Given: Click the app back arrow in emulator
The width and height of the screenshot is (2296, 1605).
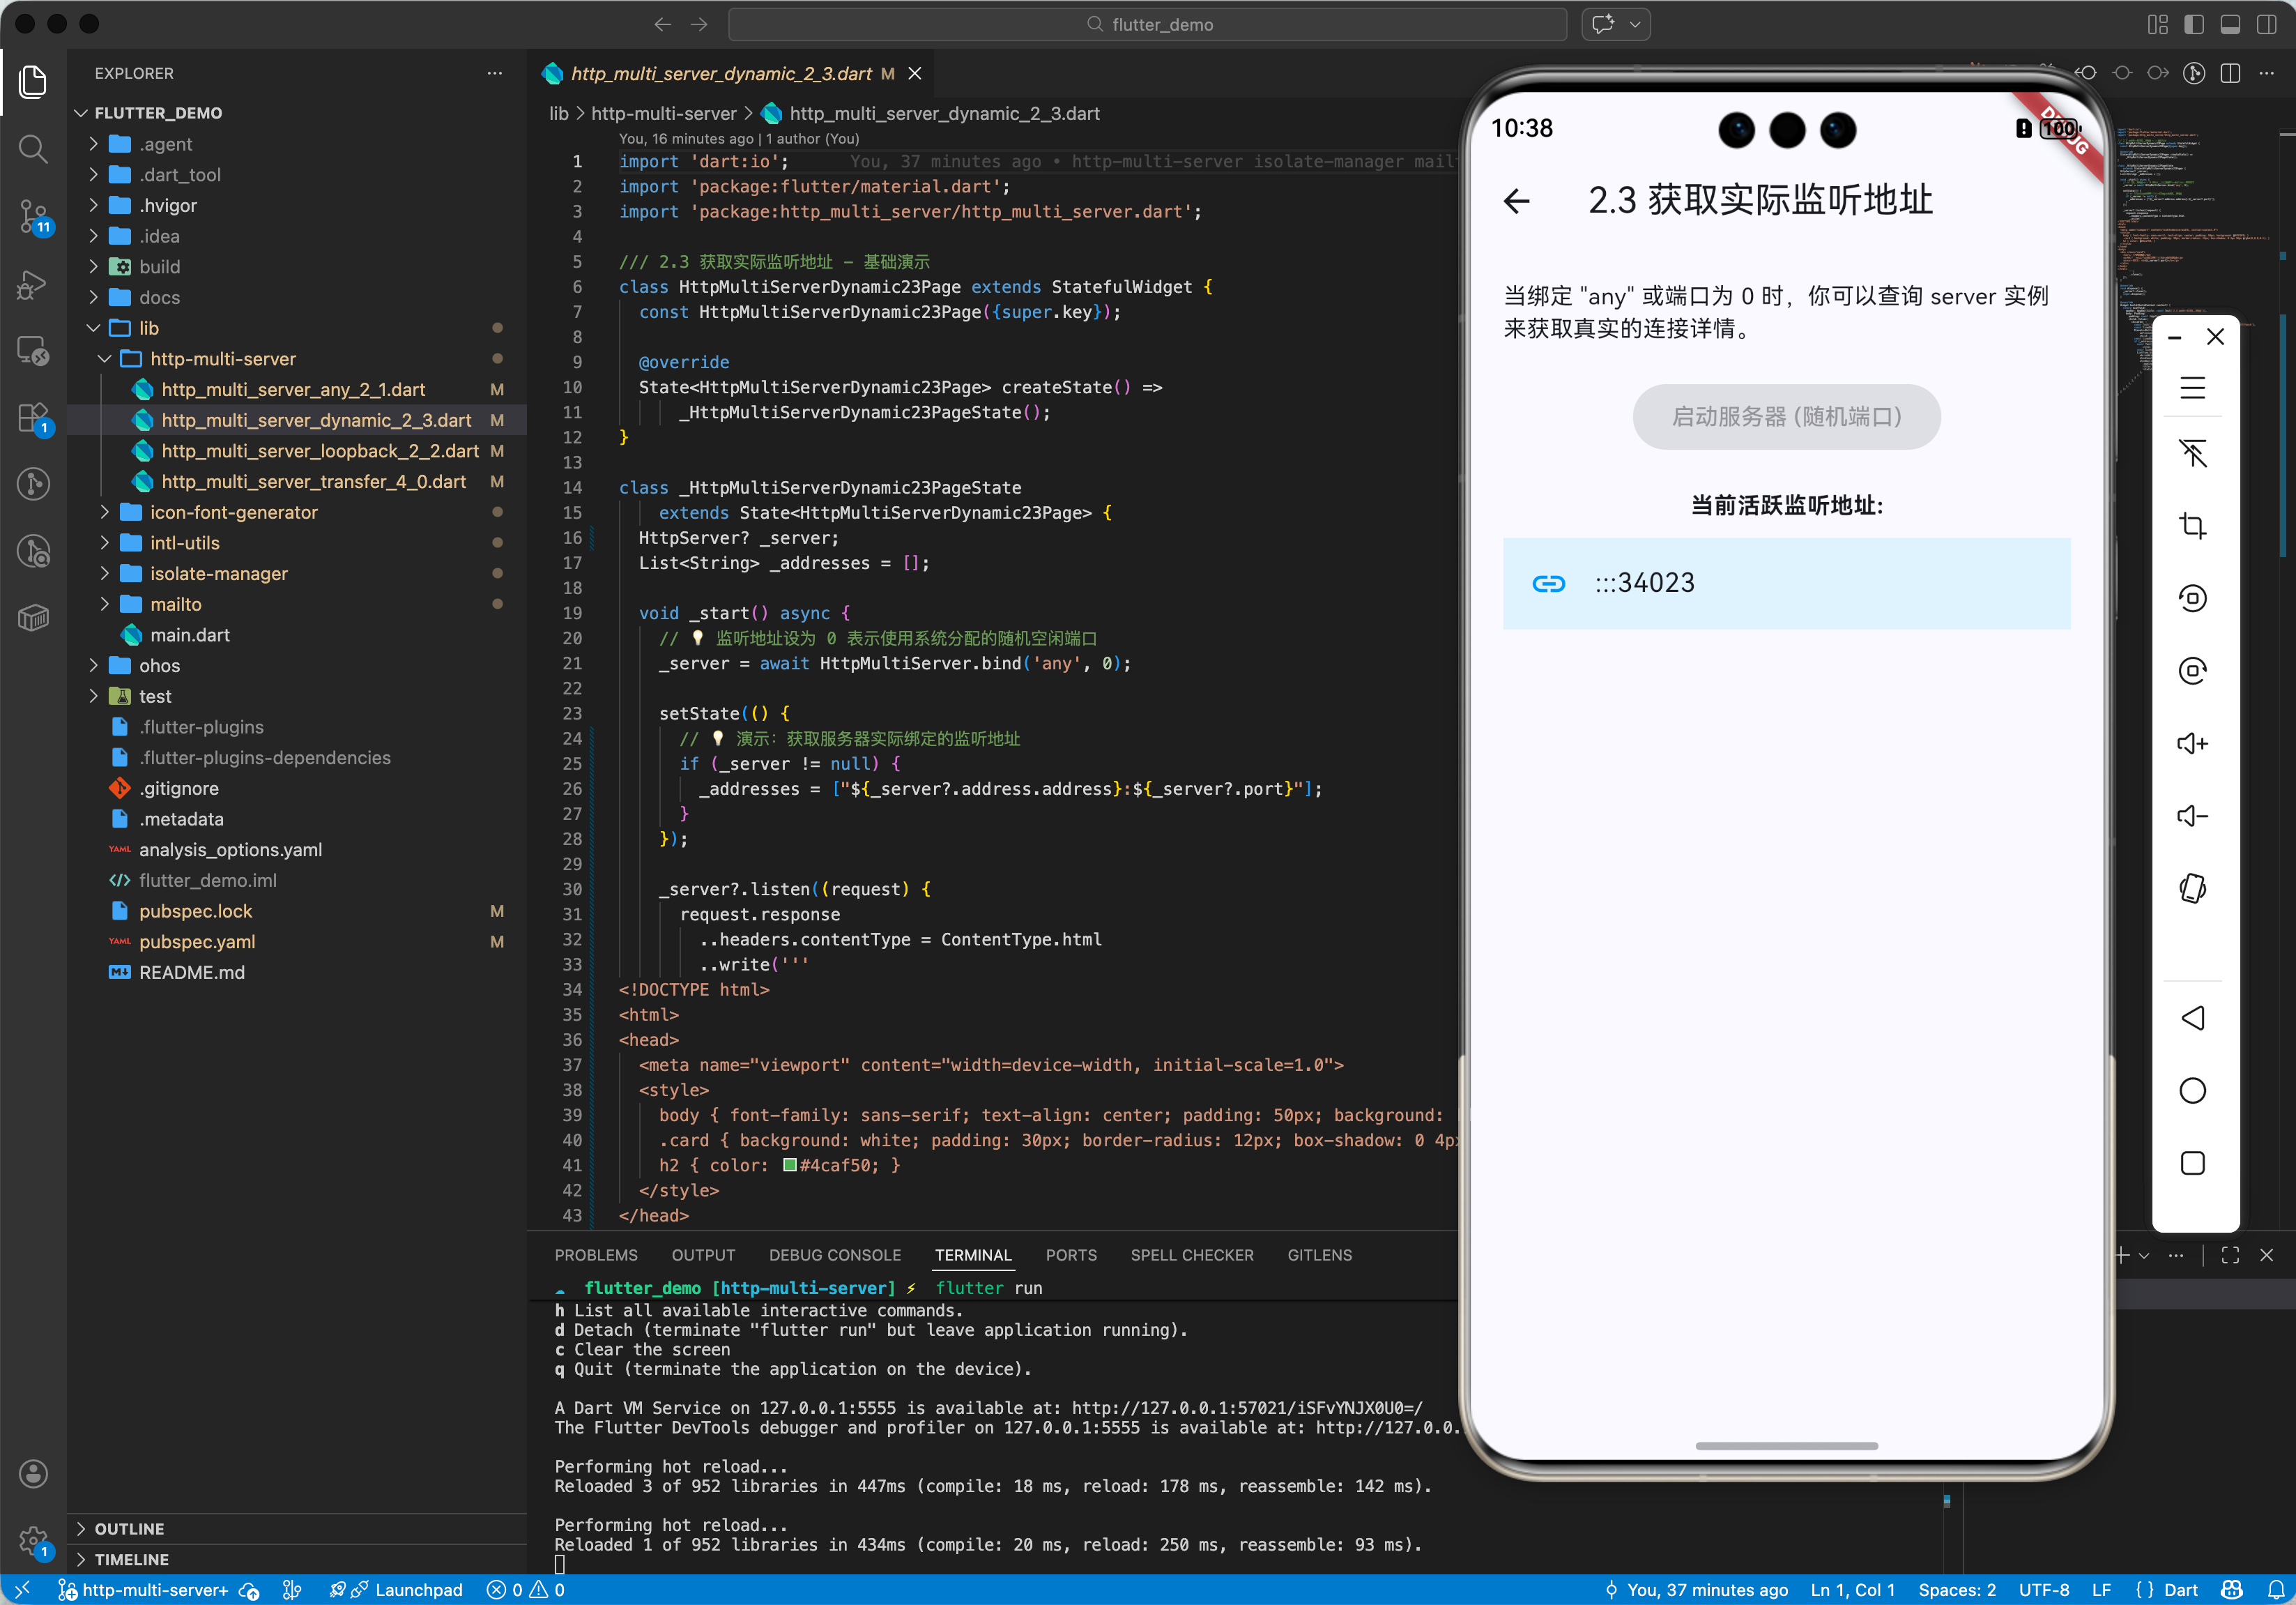Looking at the screenshot, I should [x=1517, y=201].
